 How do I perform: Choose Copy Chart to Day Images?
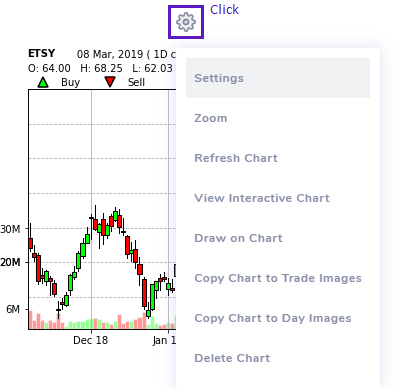pyautogui.click(x=278, y=318)
